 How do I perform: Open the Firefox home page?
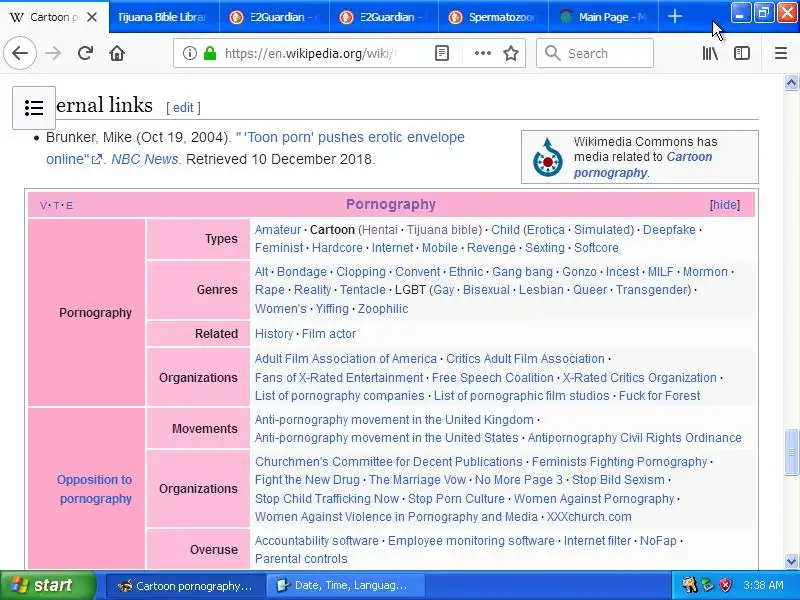click(x=117, y=53)
